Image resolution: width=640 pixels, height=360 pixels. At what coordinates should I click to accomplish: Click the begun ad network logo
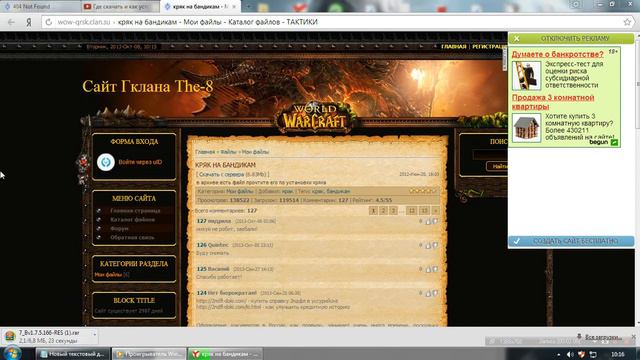tap(603, 142)
